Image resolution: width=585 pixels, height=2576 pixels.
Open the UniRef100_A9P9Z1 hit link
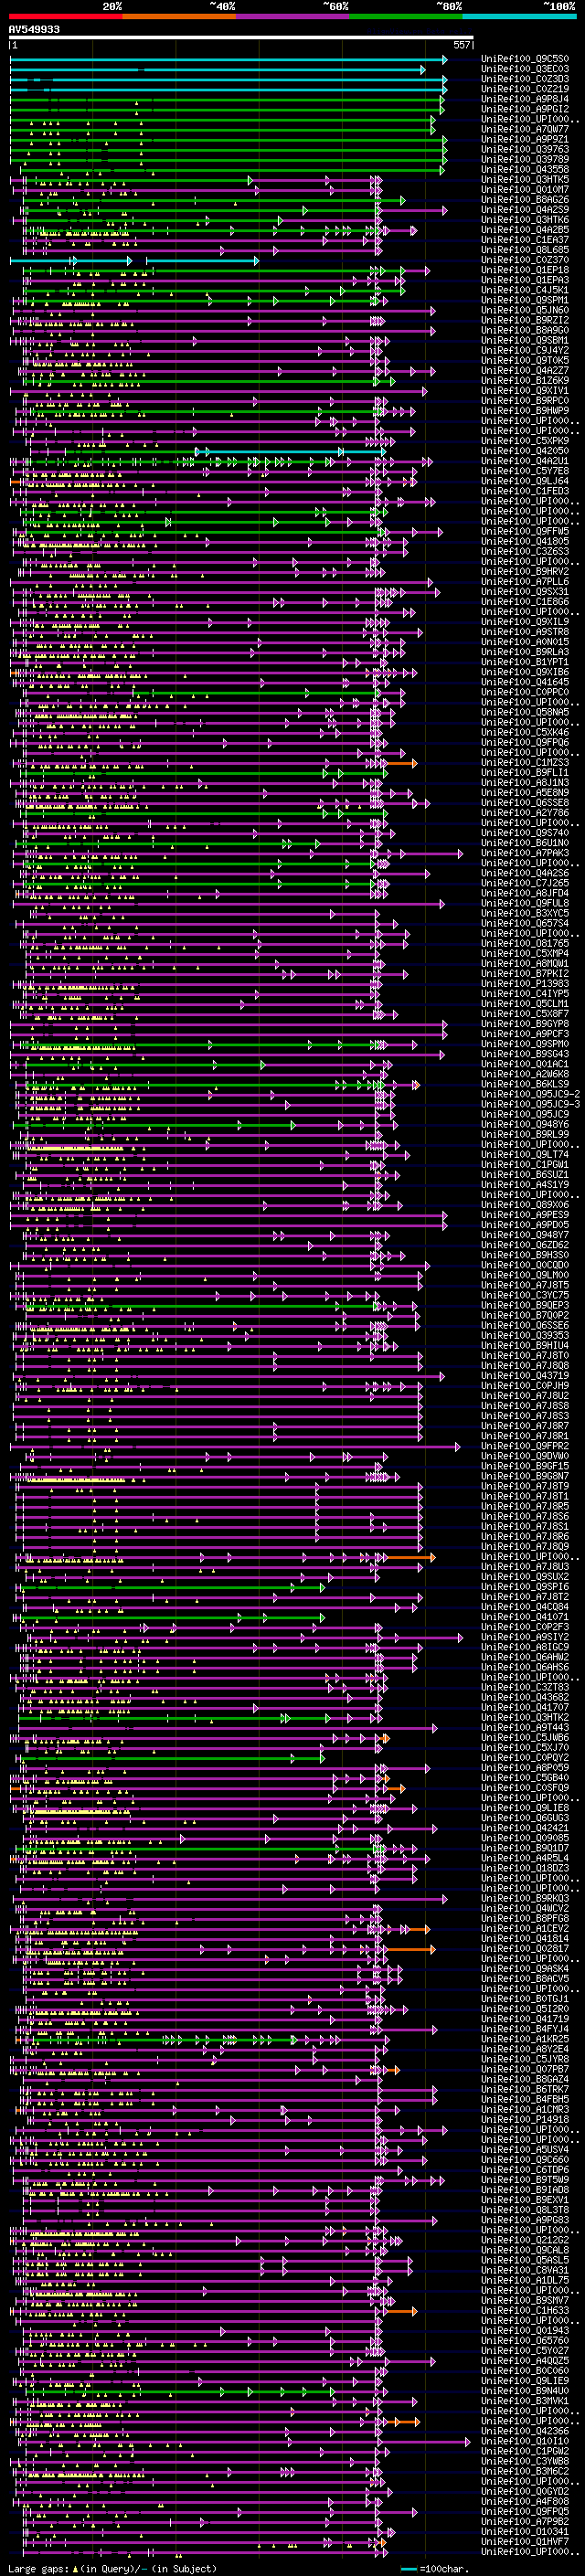[525, 139]
